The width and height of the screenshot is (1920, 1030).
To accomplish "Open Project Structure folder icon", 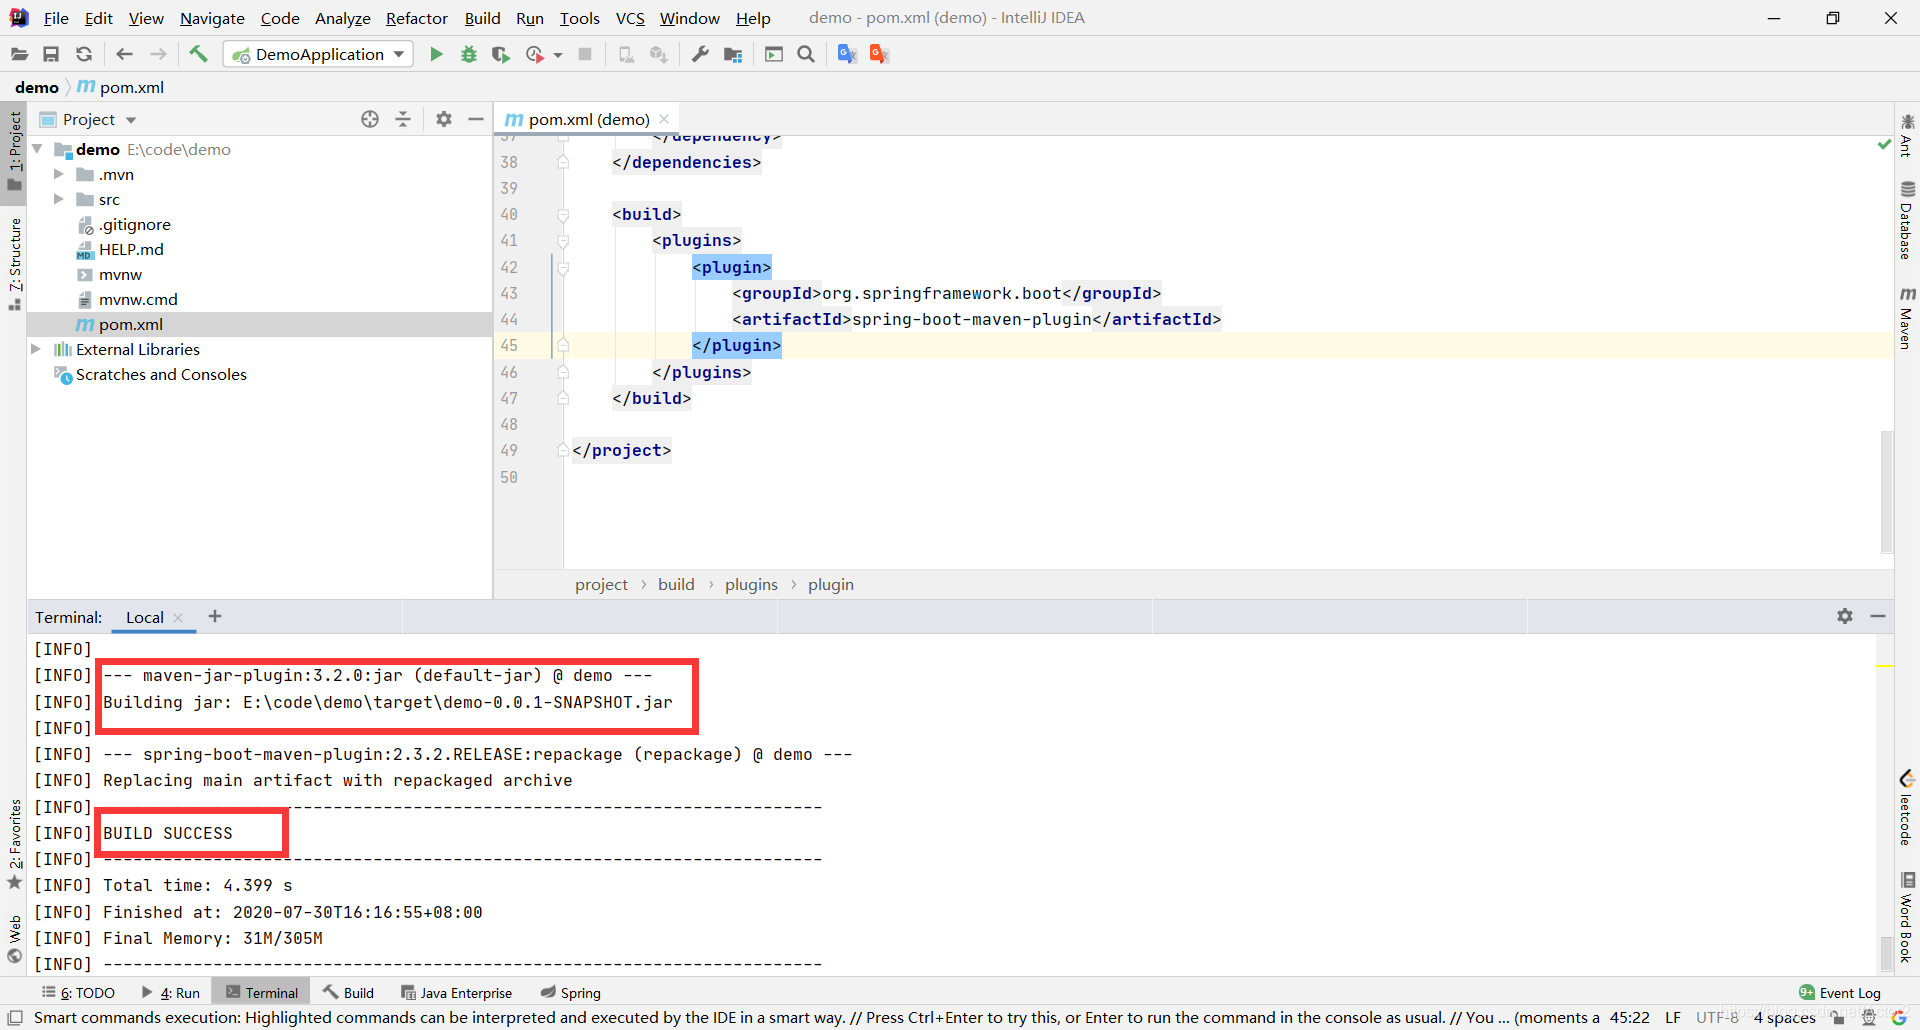I will (733, 54).
